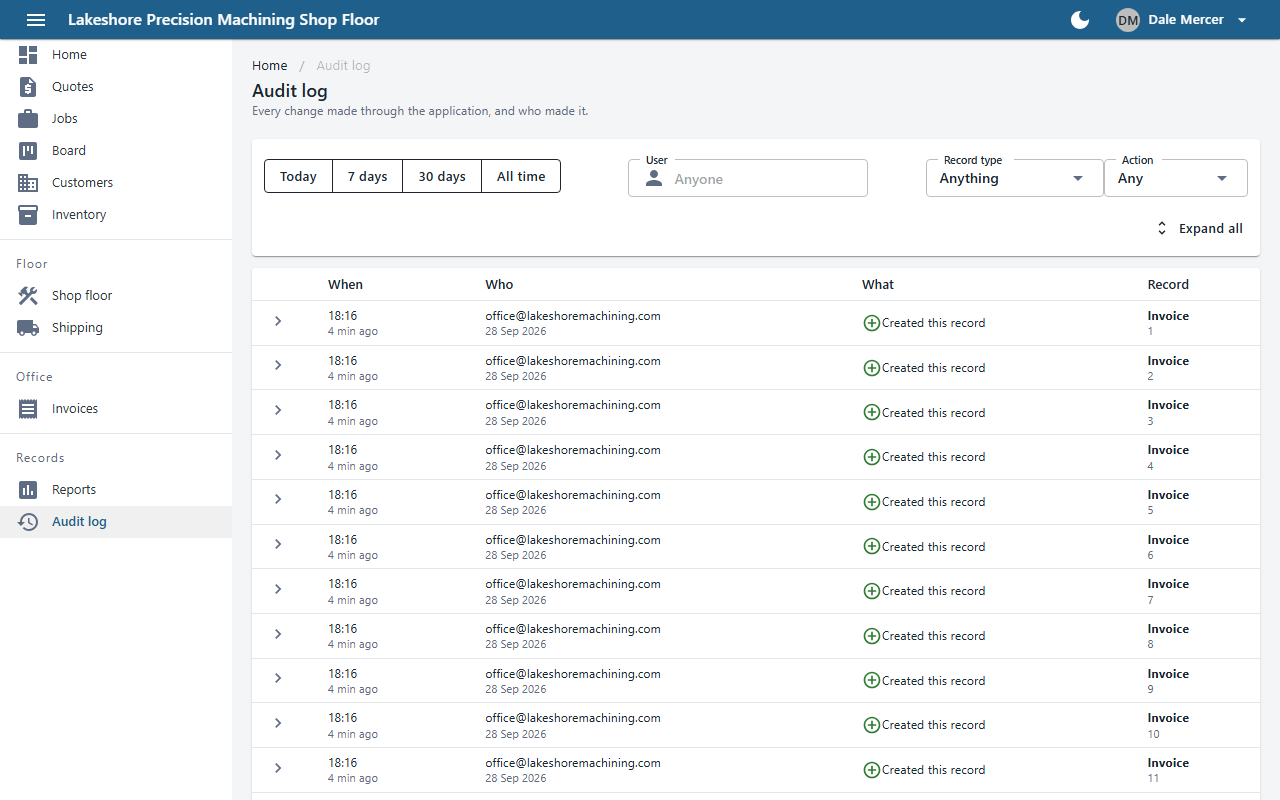Expand the Invoice 7 row

pos(278,589)
